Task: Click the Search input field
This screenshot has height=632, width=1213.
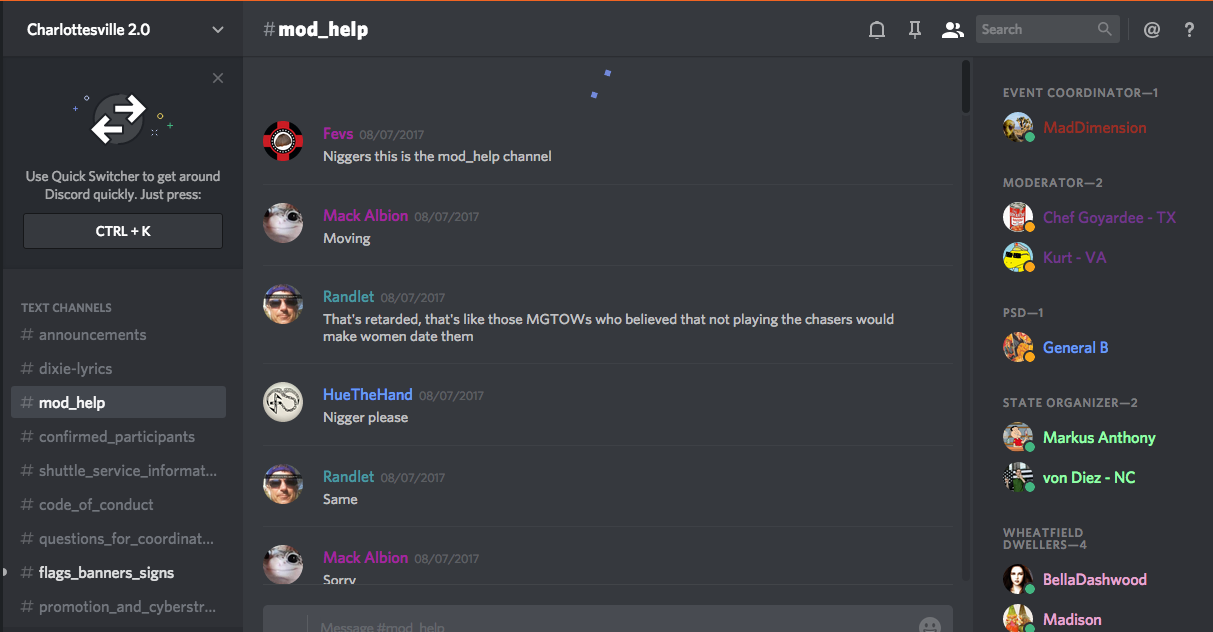Action: pyautogui.click(x=1036, y=30)
